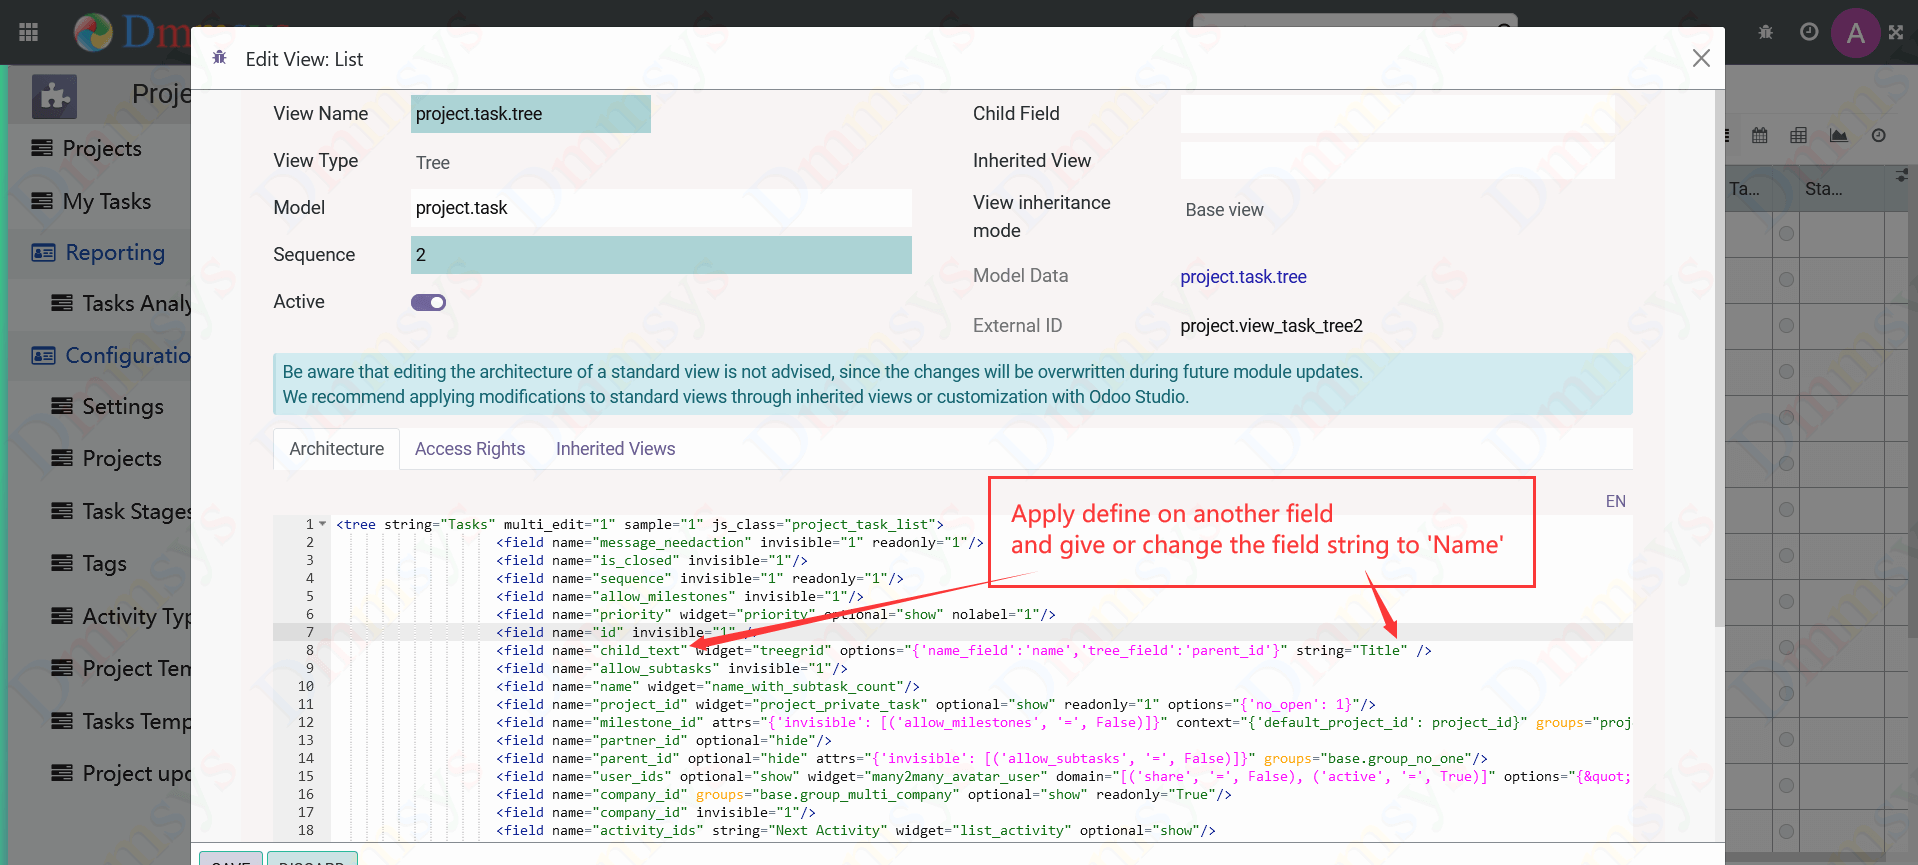
Task: Click the Model input field
Action: point(661,208)
